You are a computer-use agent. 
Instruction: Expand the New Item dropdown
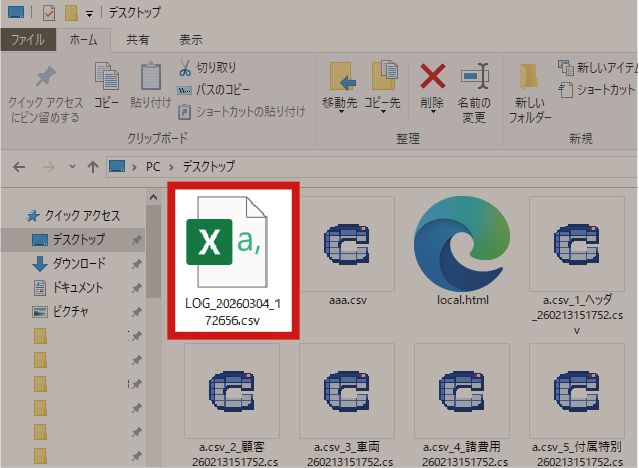pos(600,68)
